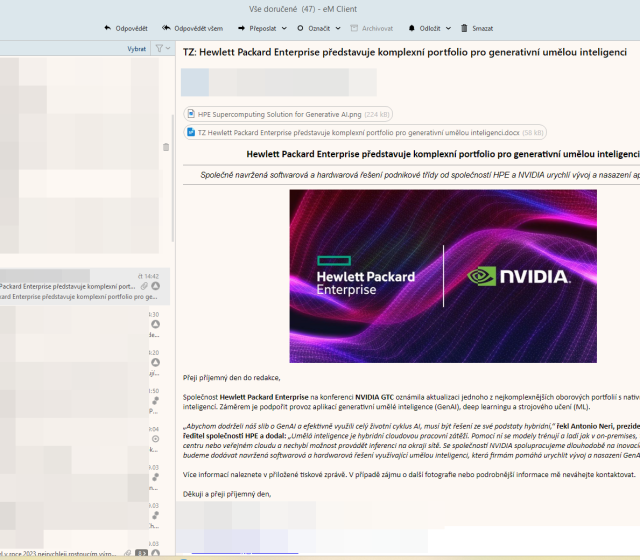The width and height of the screenshot is (640, 560).
Task: Click avatar icon of the :30 message
Action: [x=156, y=324]
